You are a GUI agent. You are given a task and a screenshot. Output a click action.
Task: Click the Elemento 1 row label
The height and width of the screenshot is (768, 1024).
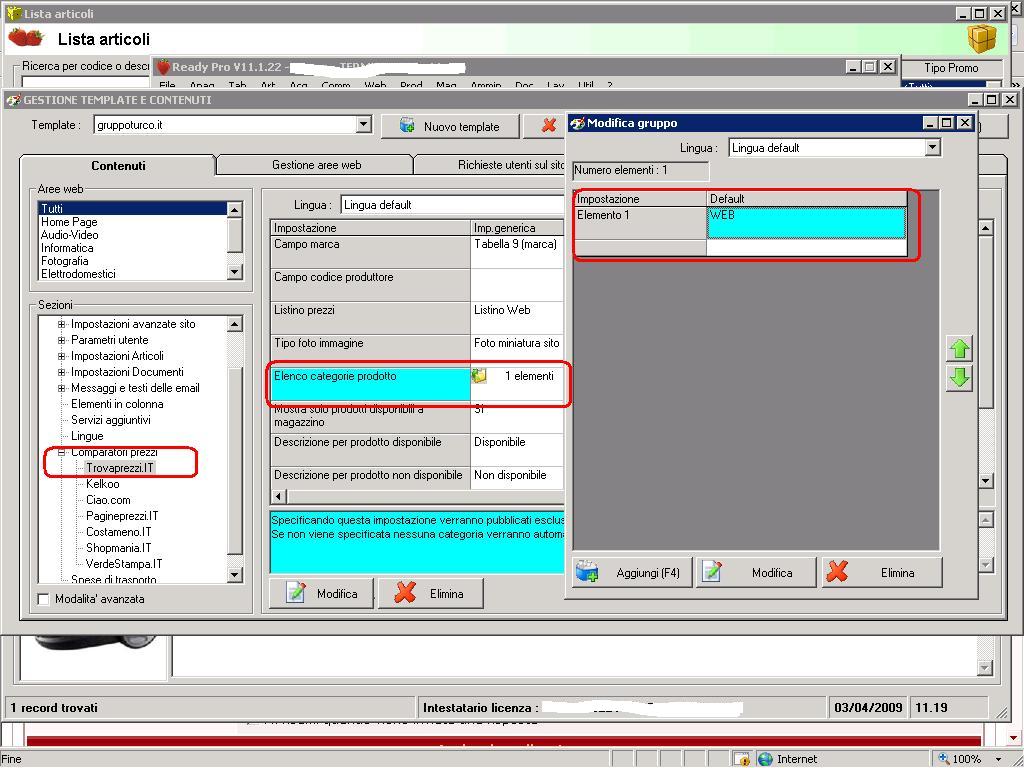click(x=640, y=223)
